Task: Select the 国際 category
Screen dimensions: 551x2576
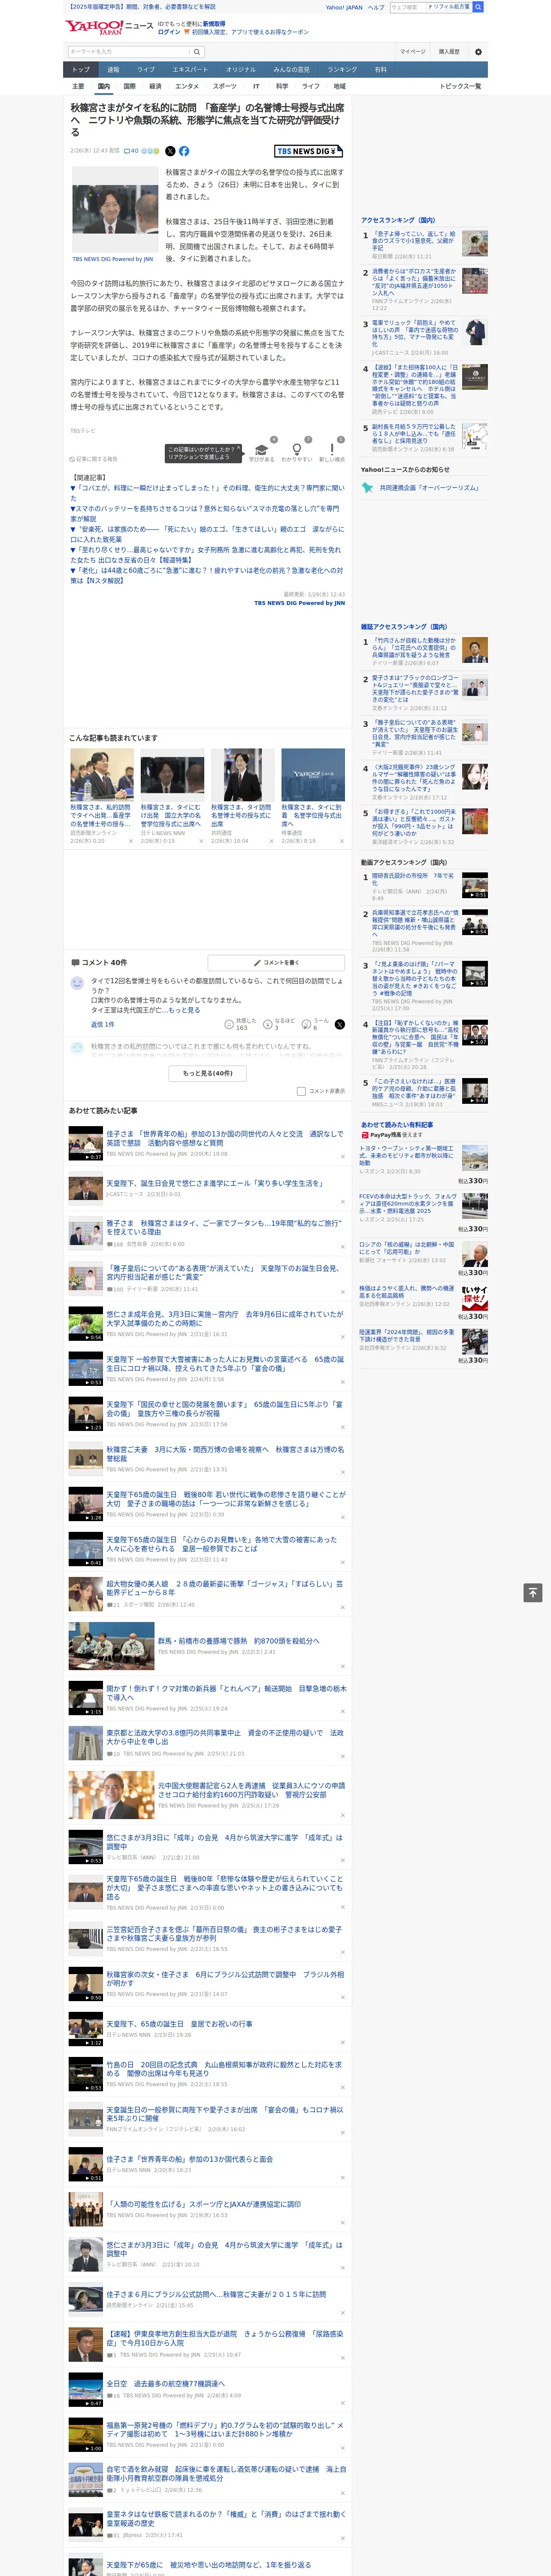Action: [129, 86]
